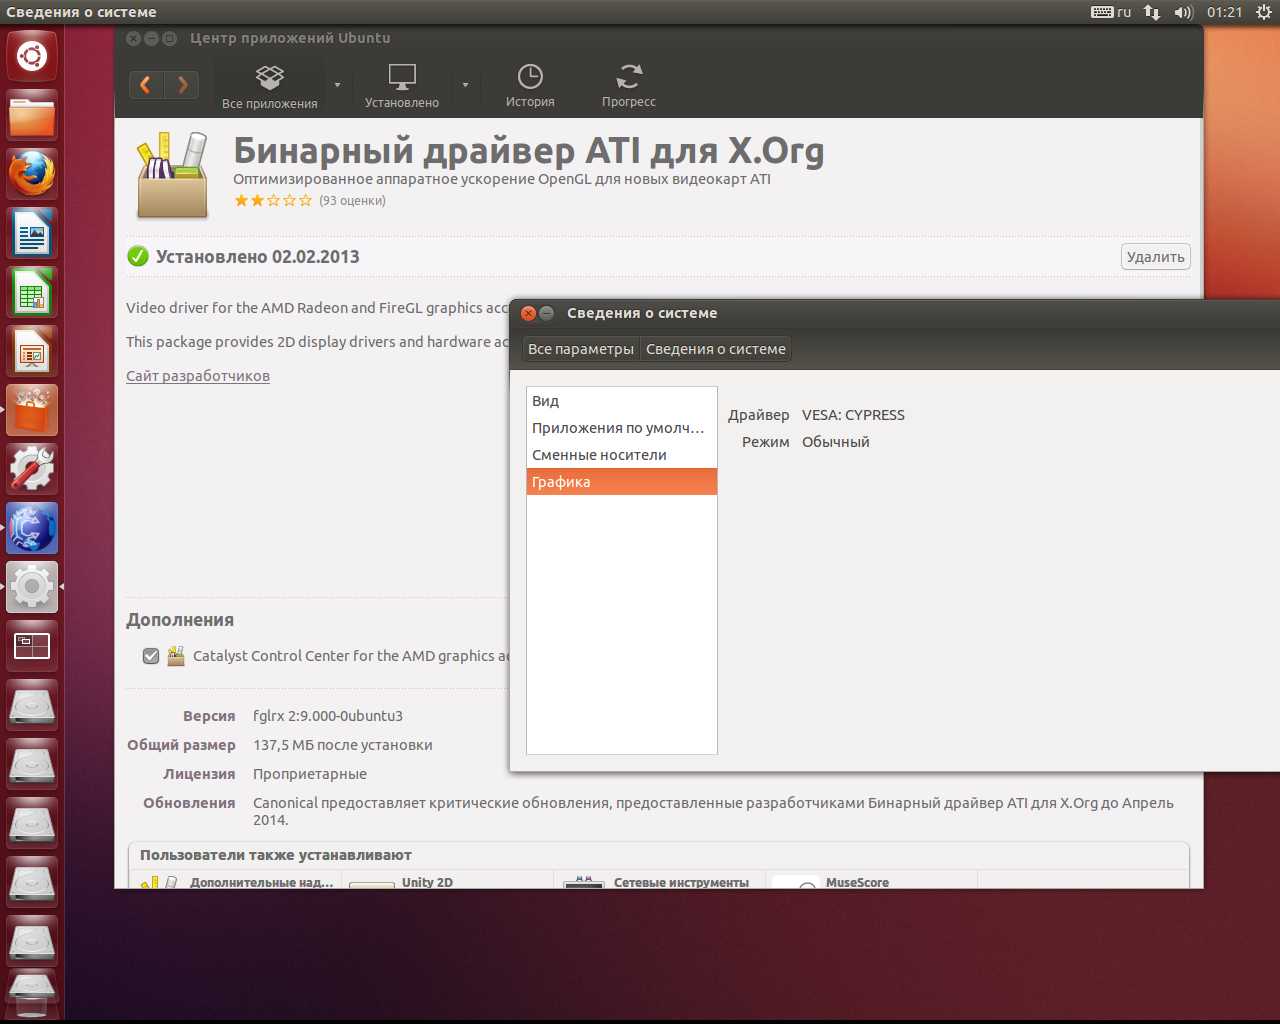Open the ru keyboard layout menu
This screenshot has width=1280, height=1024.
tap(1111, 12)
